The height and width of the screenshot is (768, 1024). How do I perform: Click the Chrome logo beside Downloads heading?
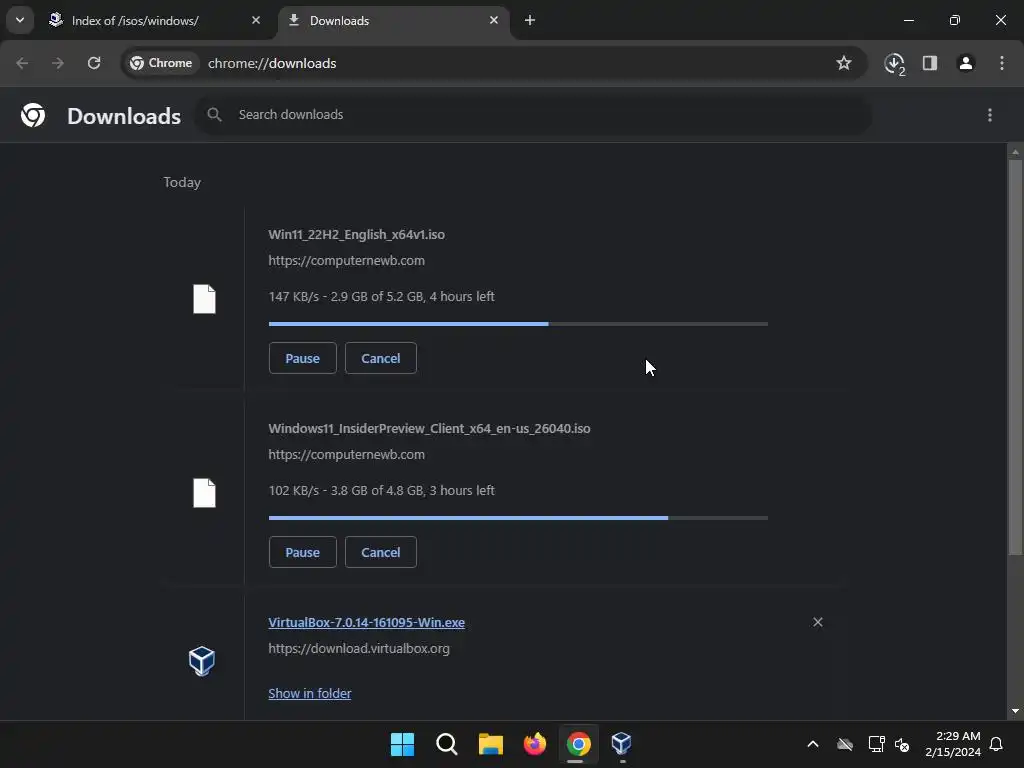pyautogui.click(x=33, y=116)
